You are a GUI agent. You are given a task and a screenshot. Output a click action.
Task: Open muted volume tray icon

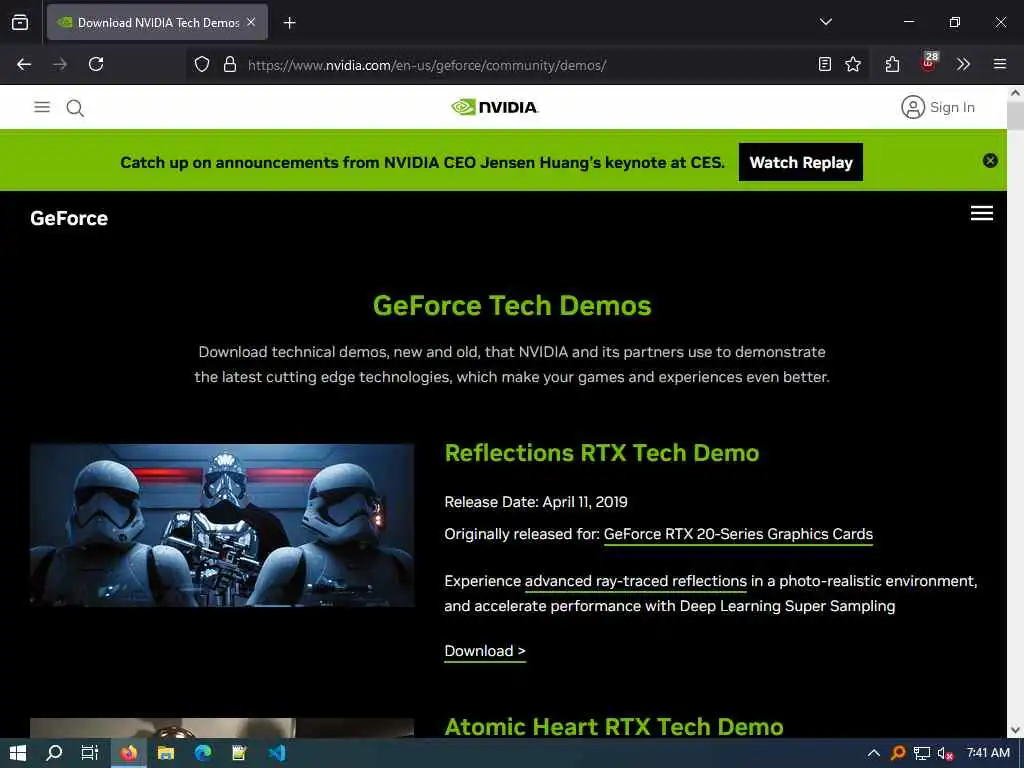[945, 754]
